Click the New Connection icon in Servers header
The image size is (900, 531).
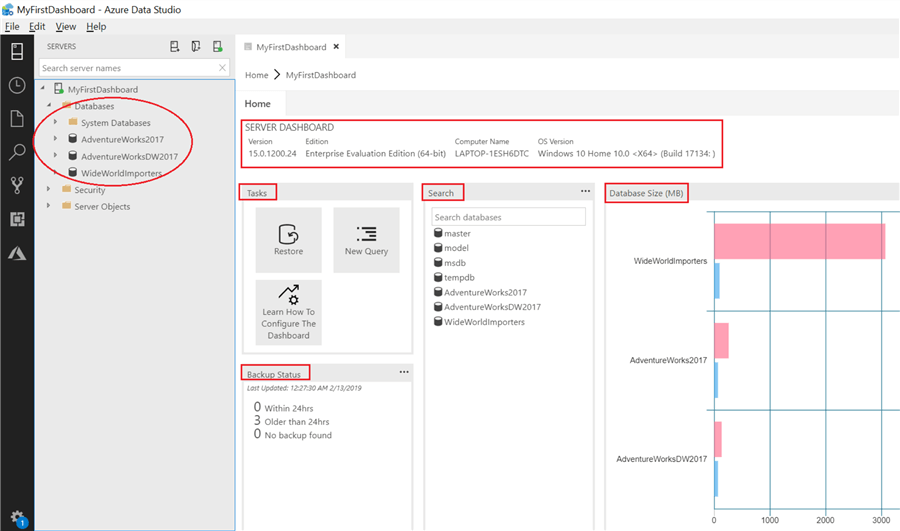pyautogui.click(x=174, y=46)
